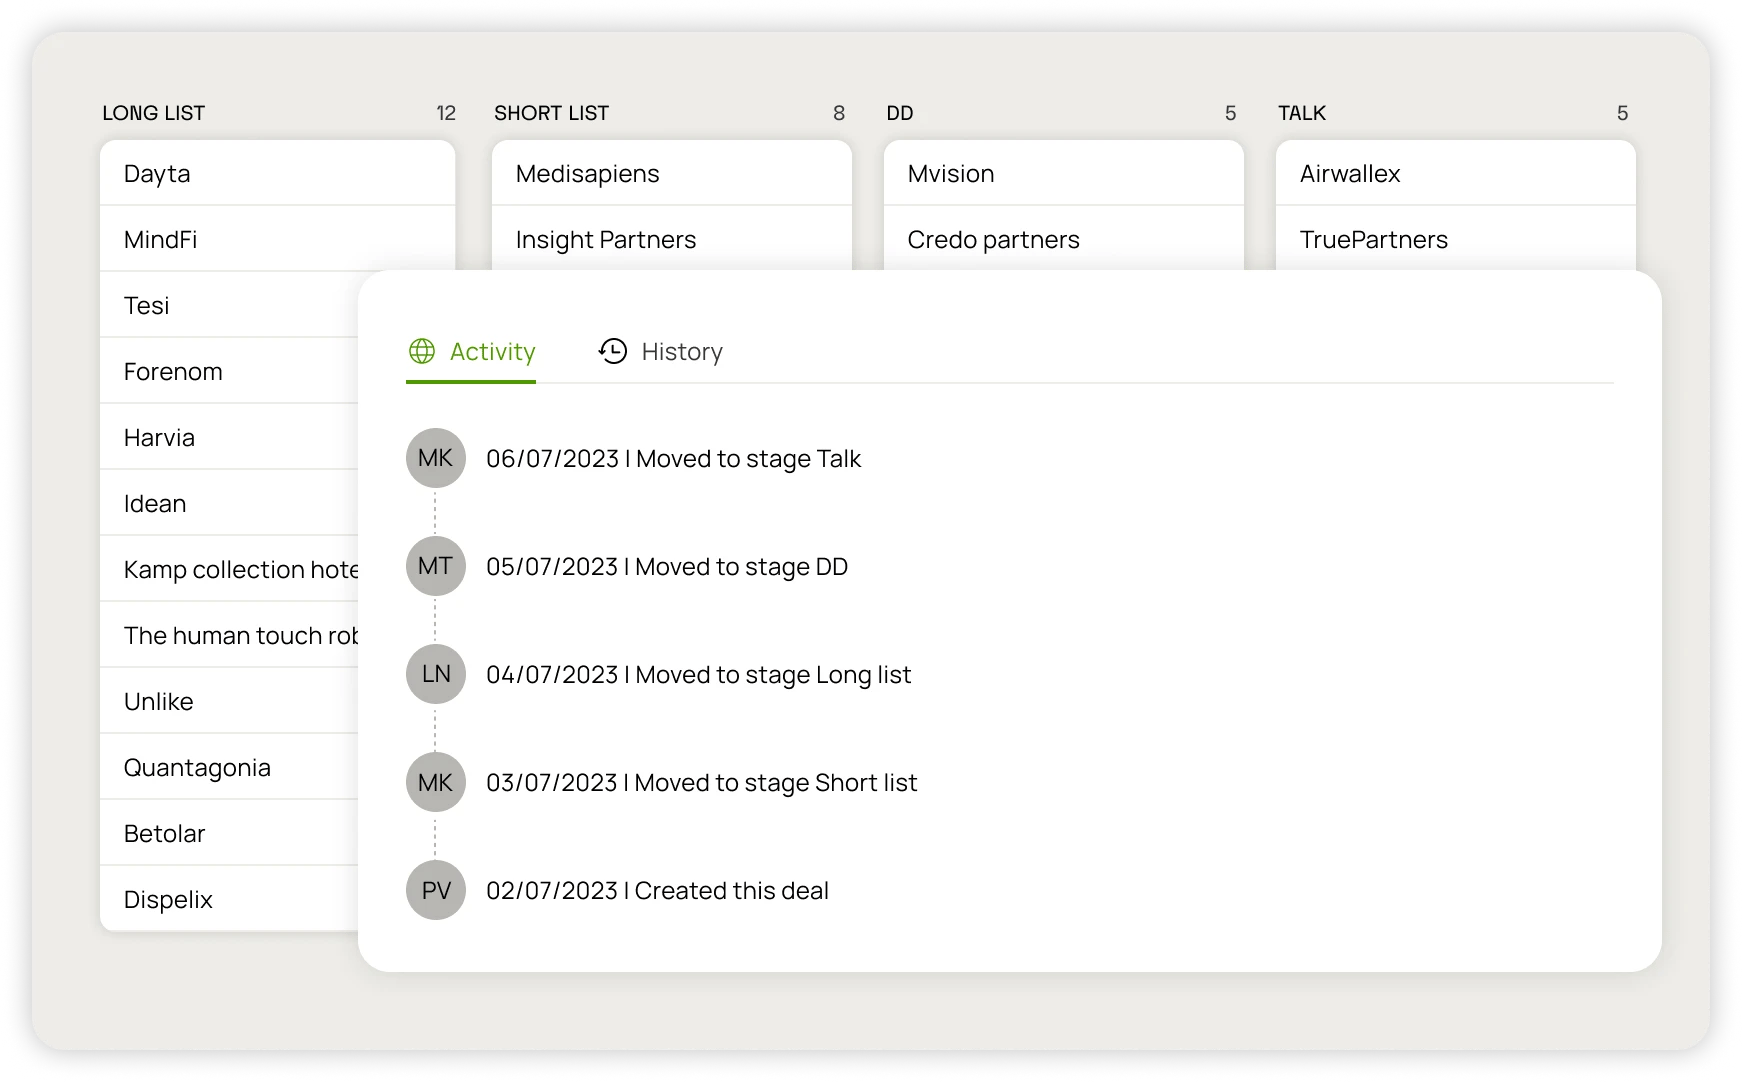Open the Airwallex card in Talk column
1742x1082 pixels.
click(x=1455, y=173)
